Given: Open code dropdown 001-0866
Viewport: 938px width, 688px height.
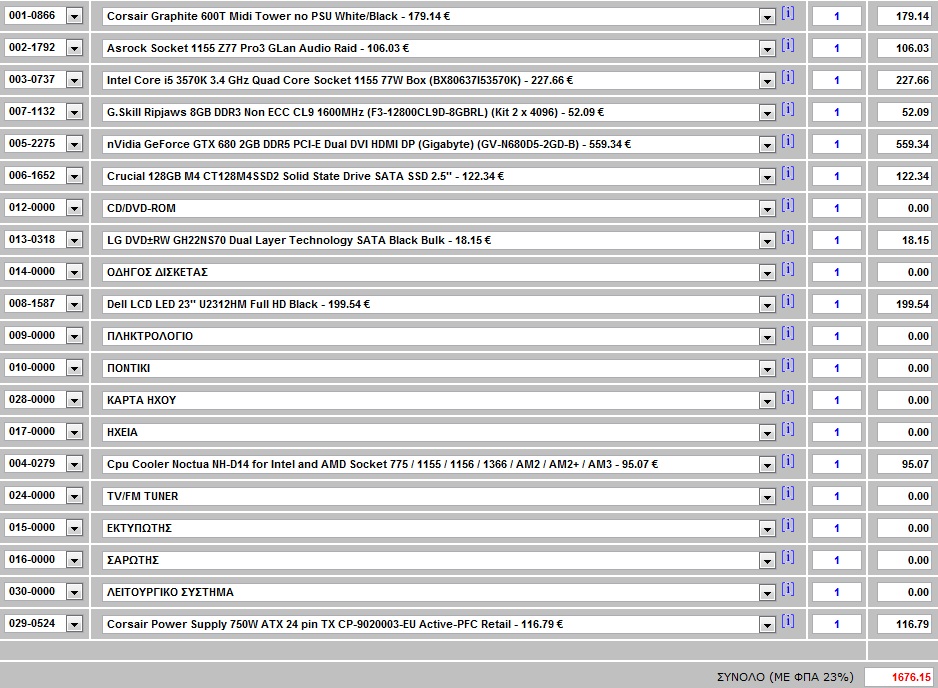Looking at the screenshot, I should click(x=74, y=17).
